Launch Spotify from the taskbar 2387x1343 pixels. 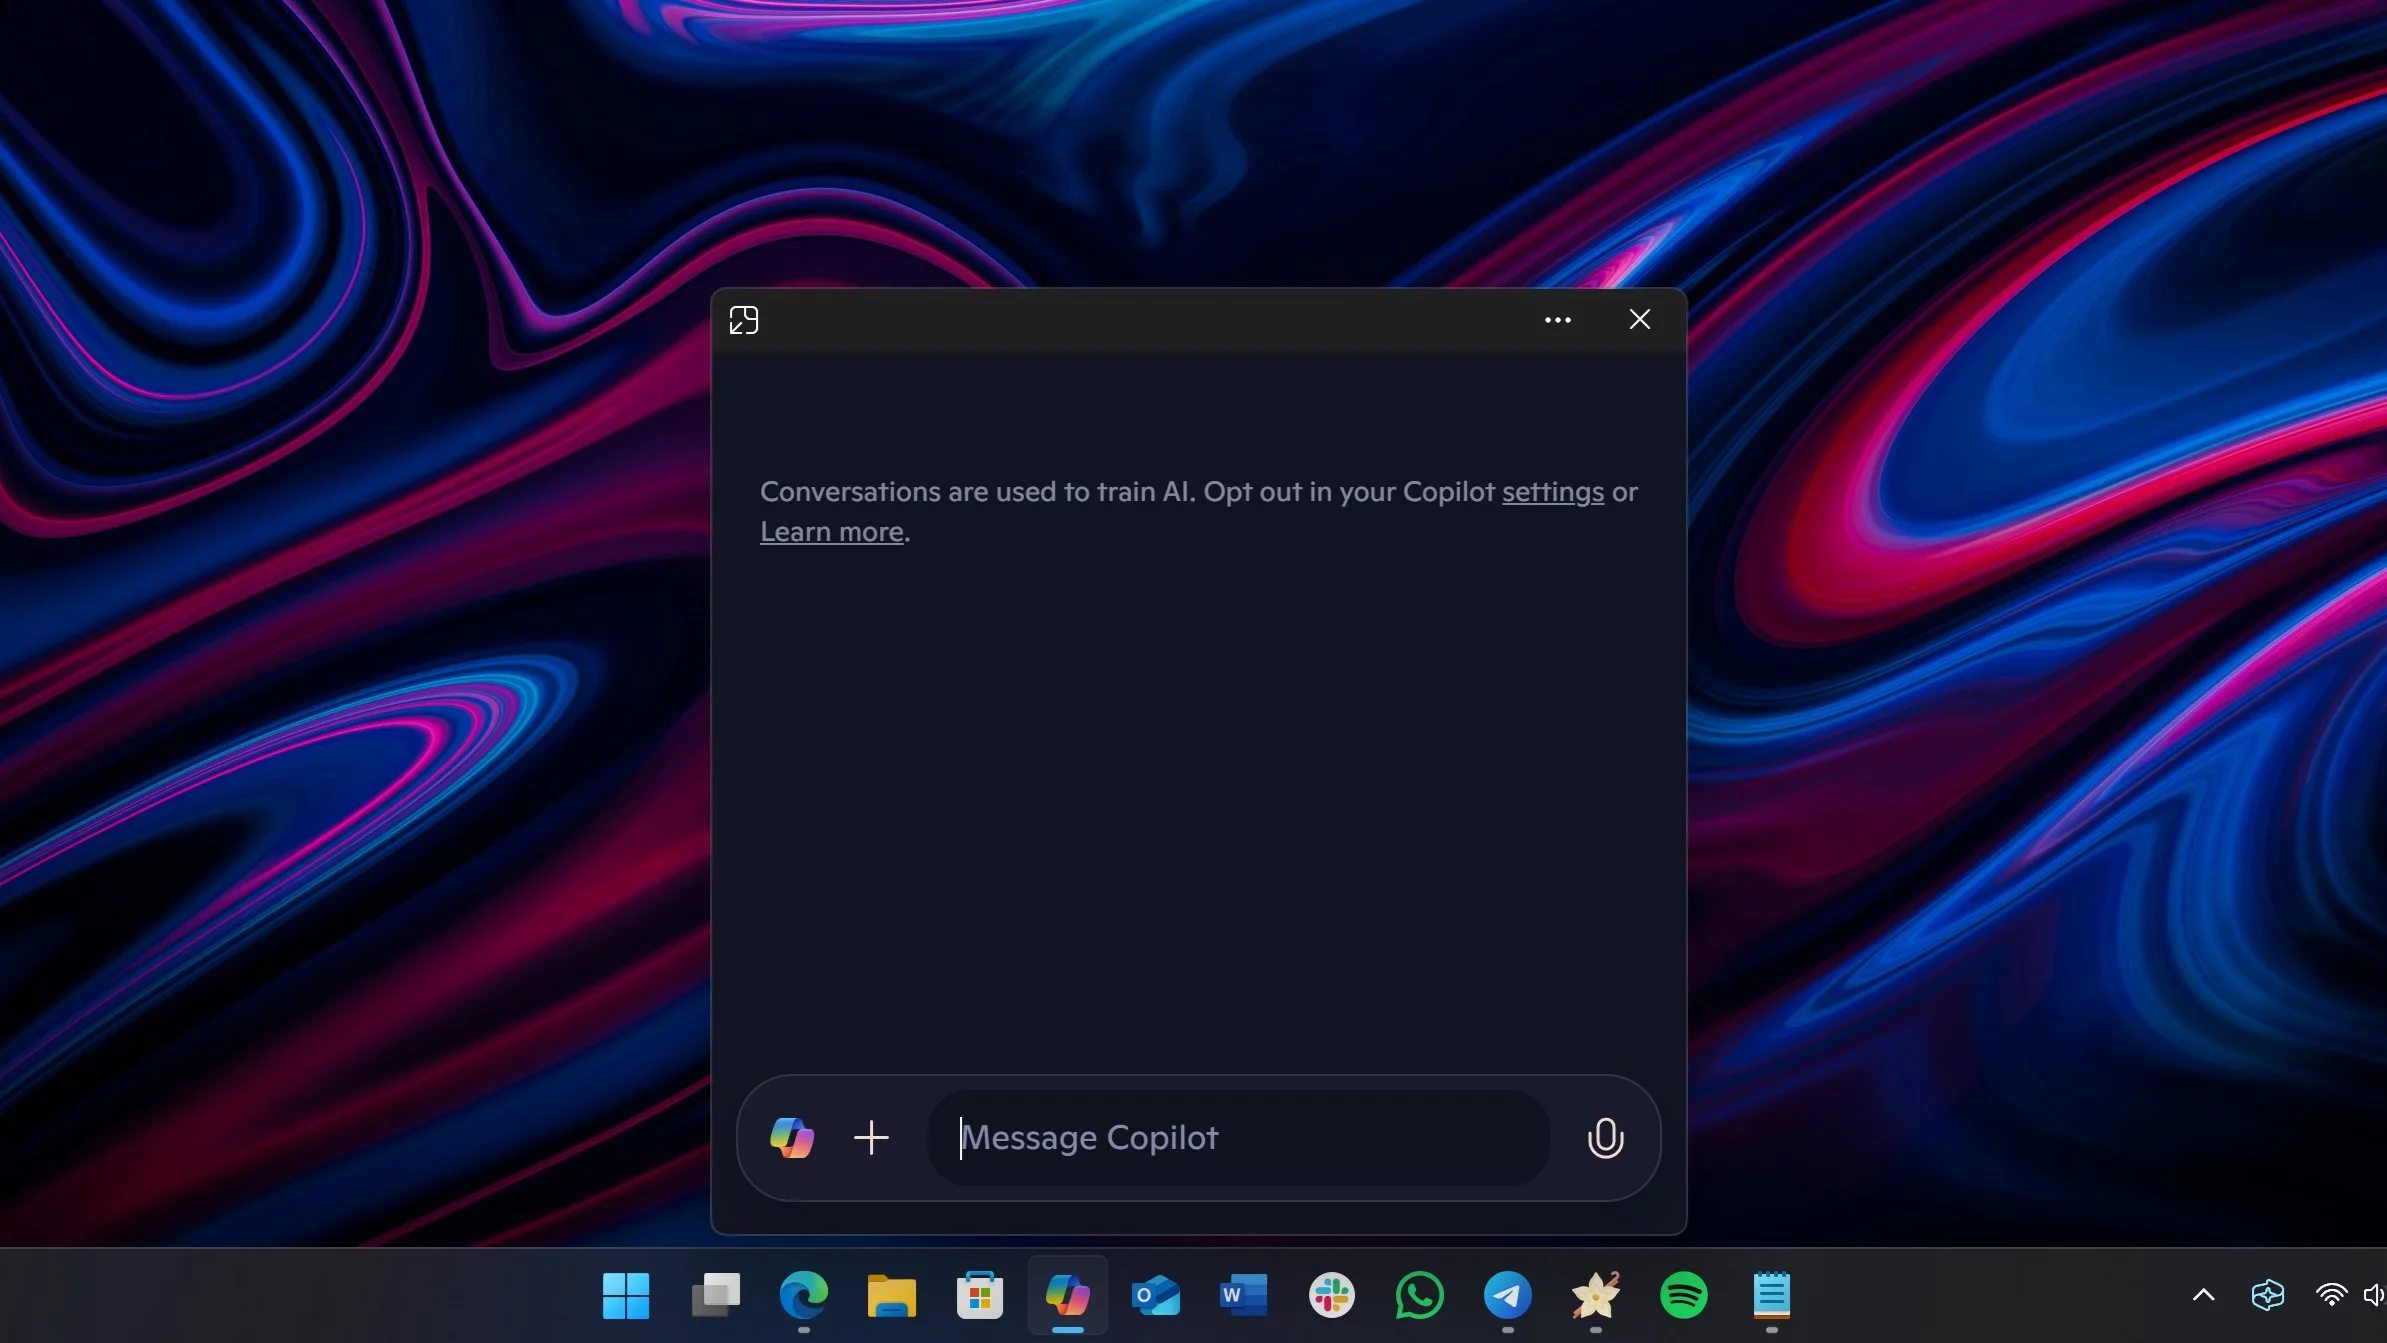1683,1296
